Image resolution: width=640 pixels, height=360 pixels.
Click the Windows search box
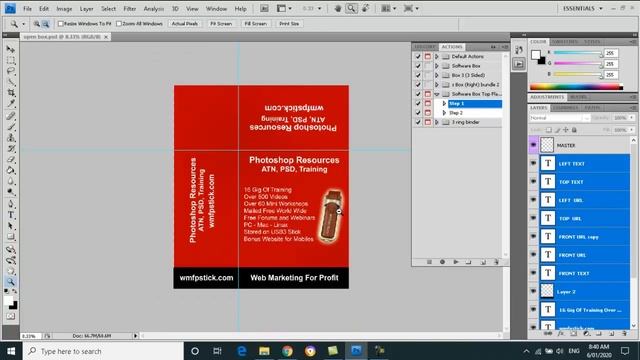[103, 351]
